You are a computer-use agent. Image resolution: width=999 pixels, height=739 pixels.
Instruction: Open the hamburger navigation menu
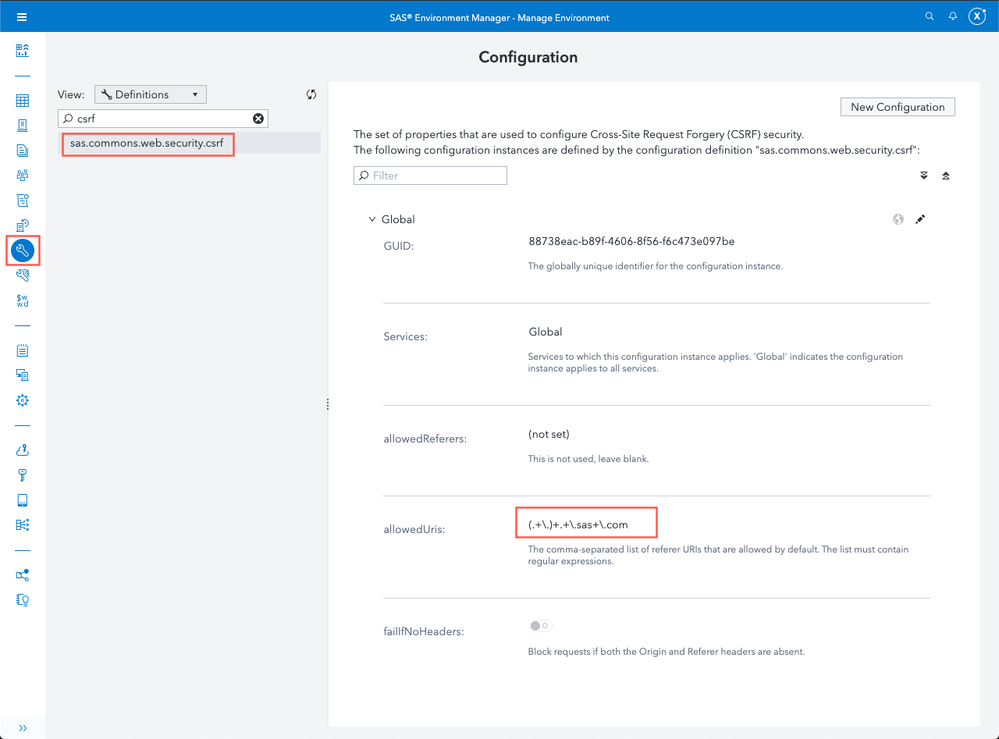[x=22, y=17]
